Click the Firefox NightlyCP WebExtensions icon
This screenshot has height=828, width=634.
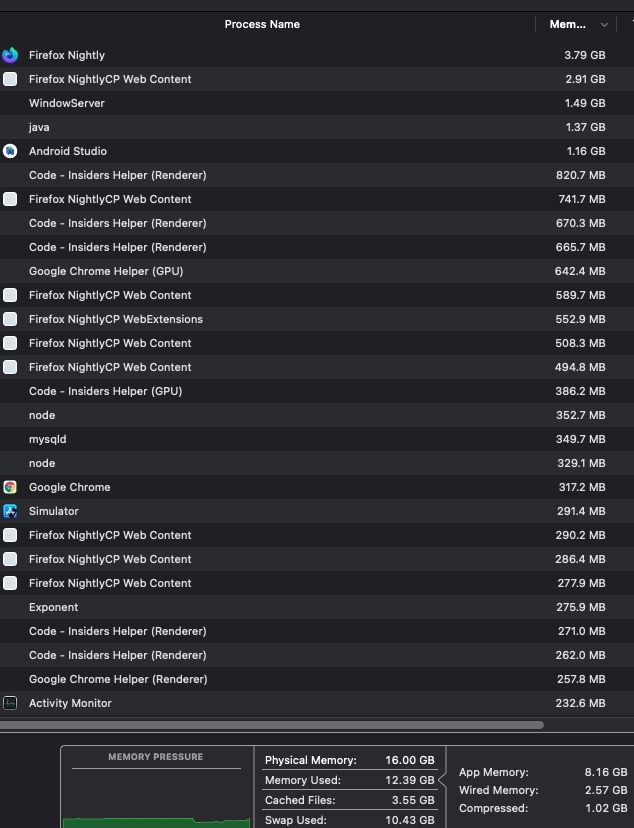click(10, 319)
